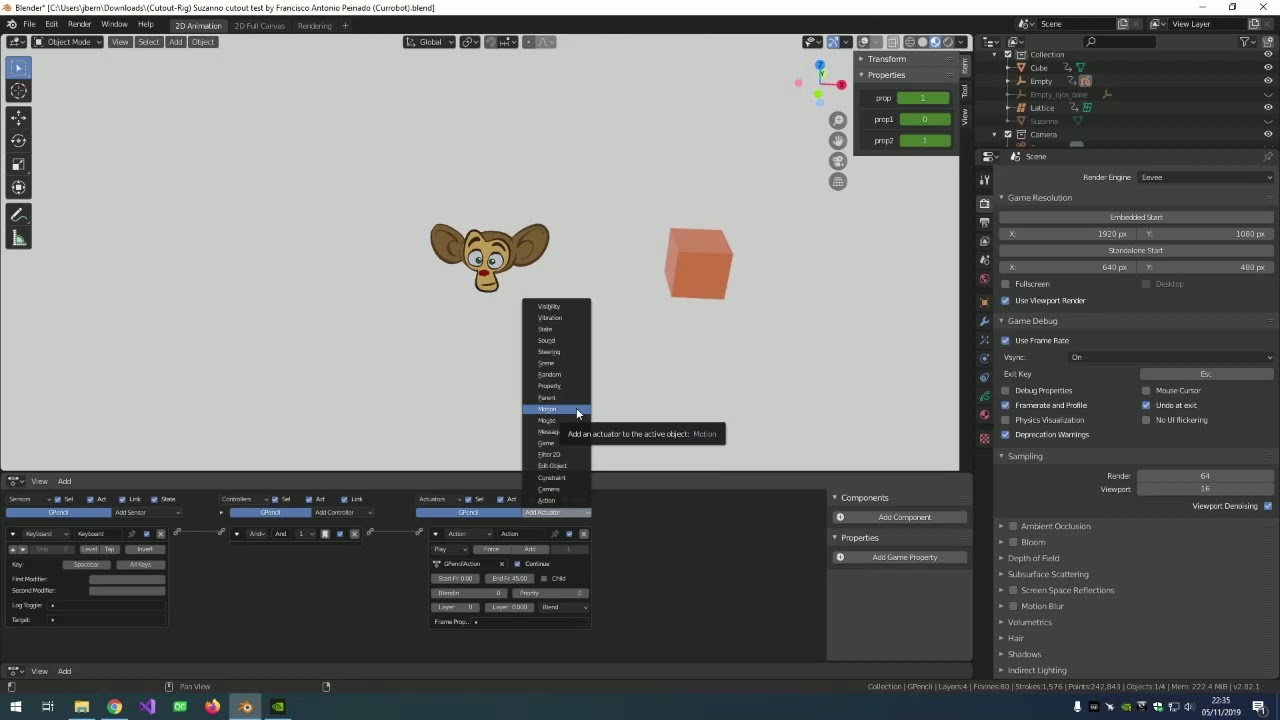This screenshot has height=720, width=1280.
Task: Unlink GPencilAction from the actuator
Action: click(502, 564)
